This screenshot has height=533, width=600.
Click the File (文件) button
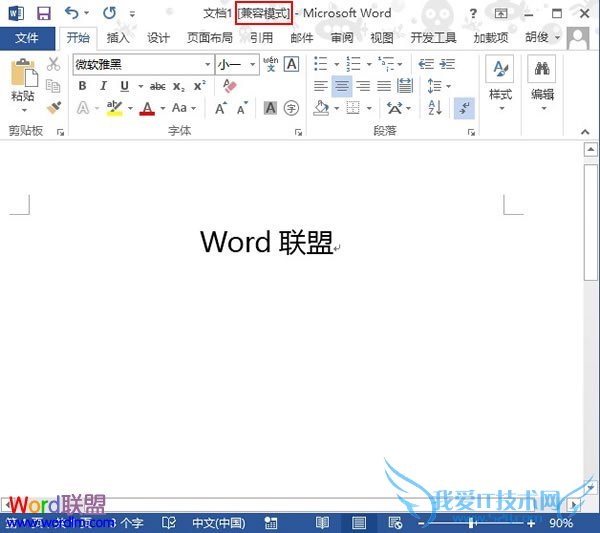click(x=27, y=38)
